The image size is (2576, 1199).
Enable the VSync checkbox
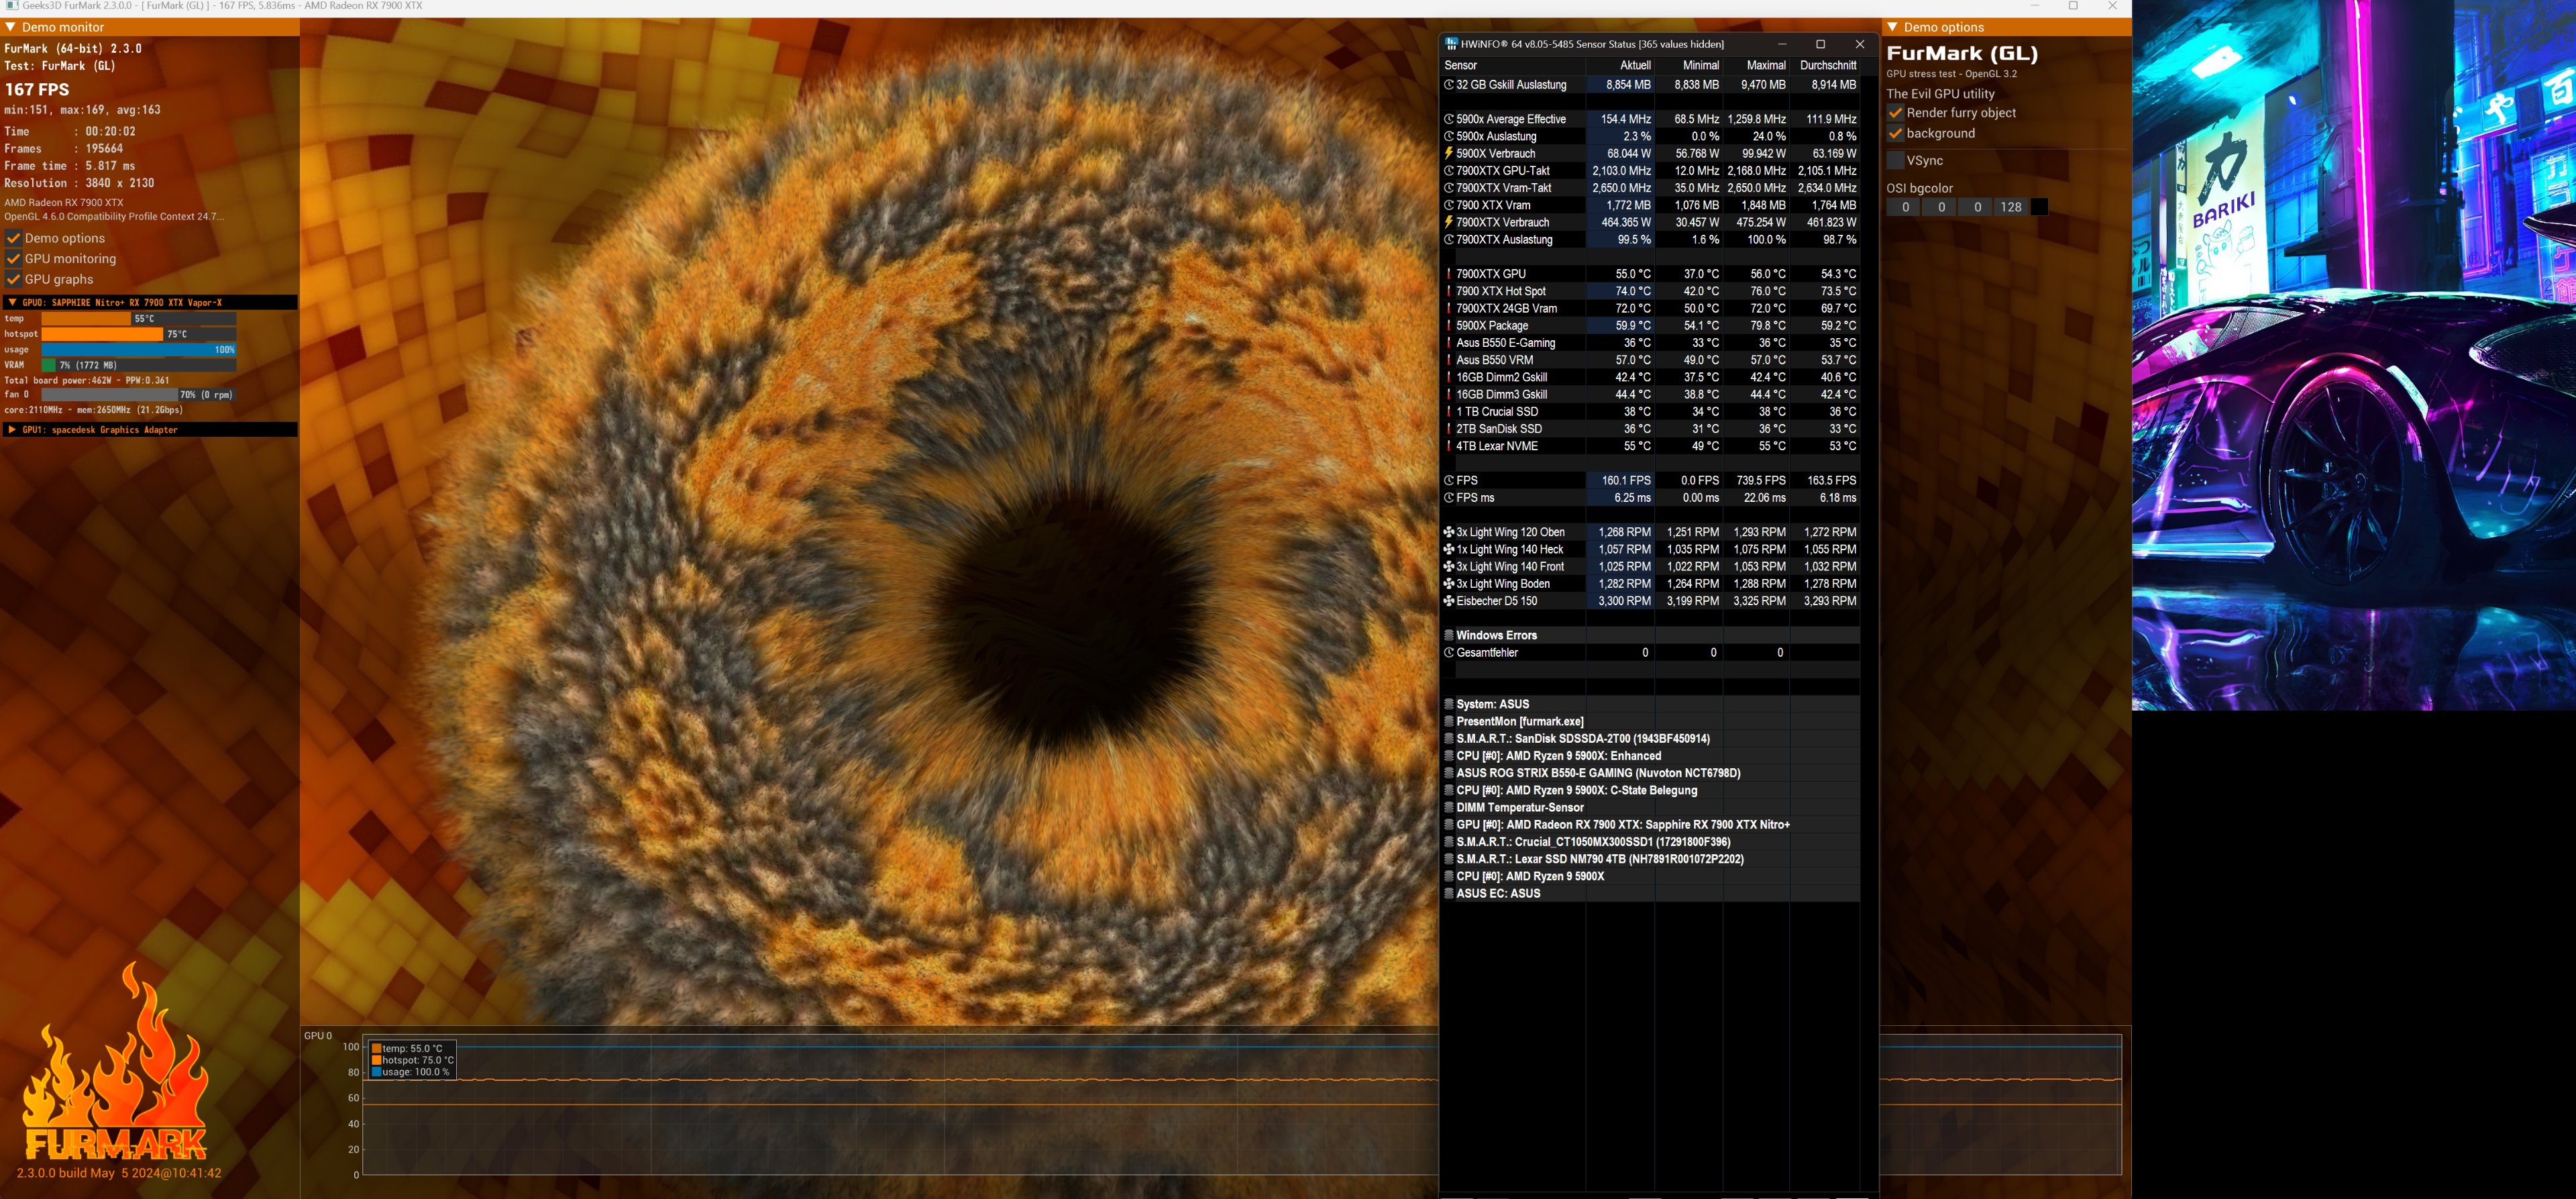coord(1895,161)
